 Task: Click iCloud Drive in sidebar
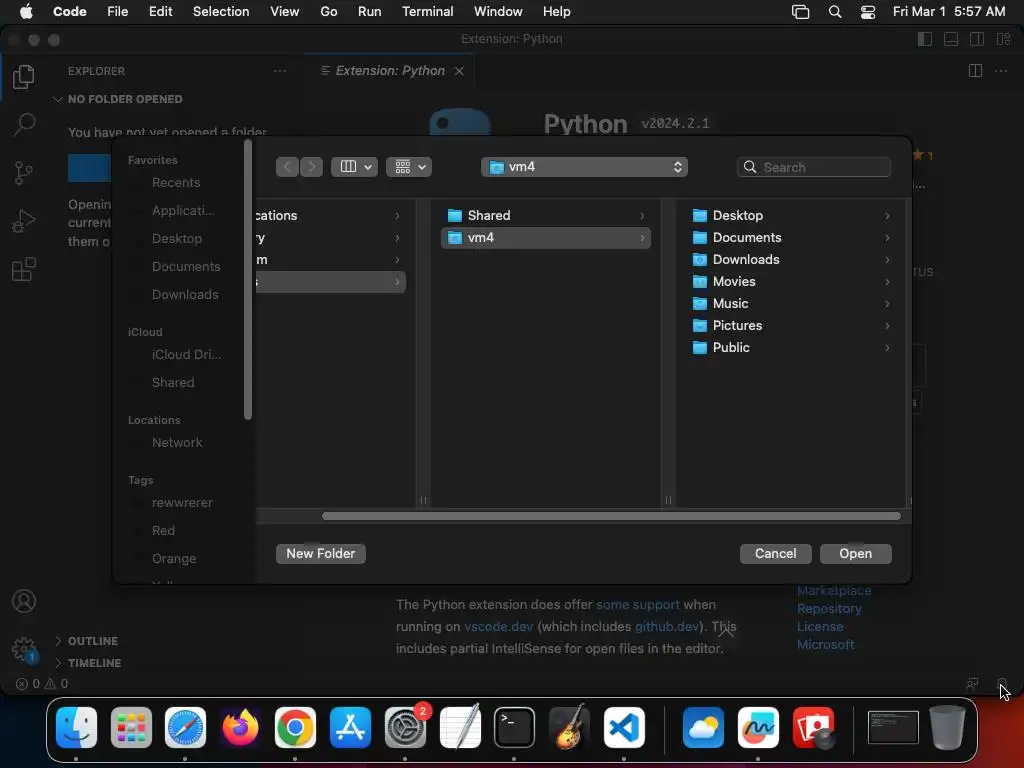click(186, 355)
